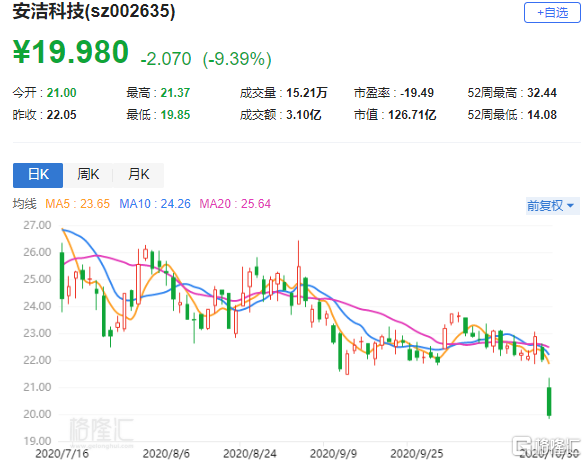Click the 成交额 value 3.10亿
Viewport: 587px width, 463px height.
point(304,115)
